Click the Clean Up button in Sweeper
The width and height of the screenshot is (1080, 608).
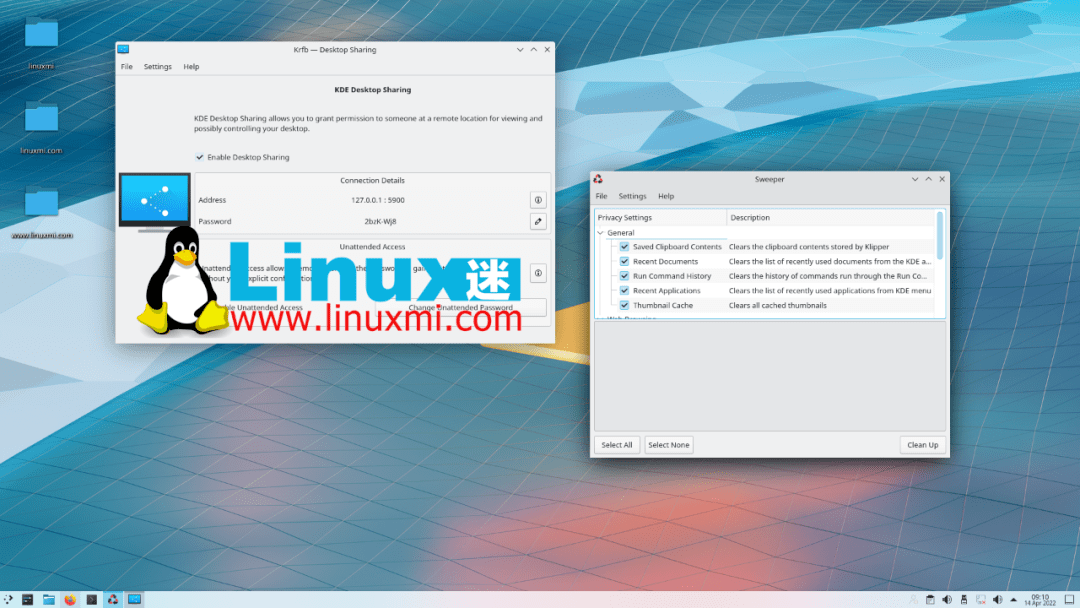pos(921,444)
